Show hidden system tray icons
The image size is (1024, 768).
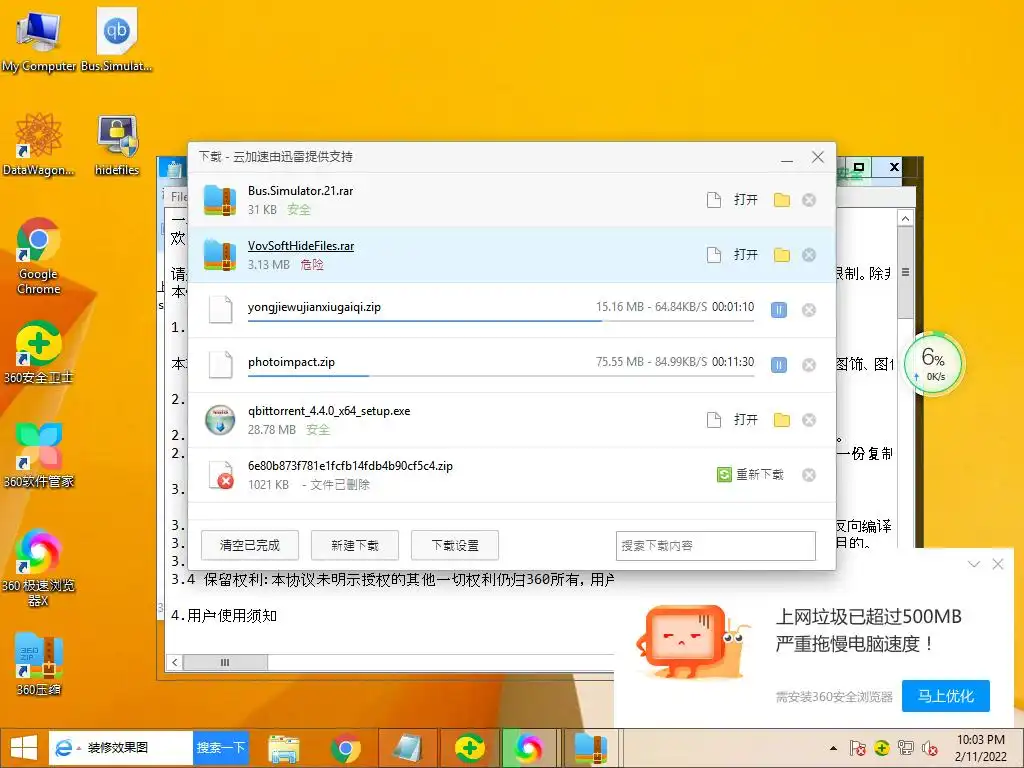click(833, 748)
